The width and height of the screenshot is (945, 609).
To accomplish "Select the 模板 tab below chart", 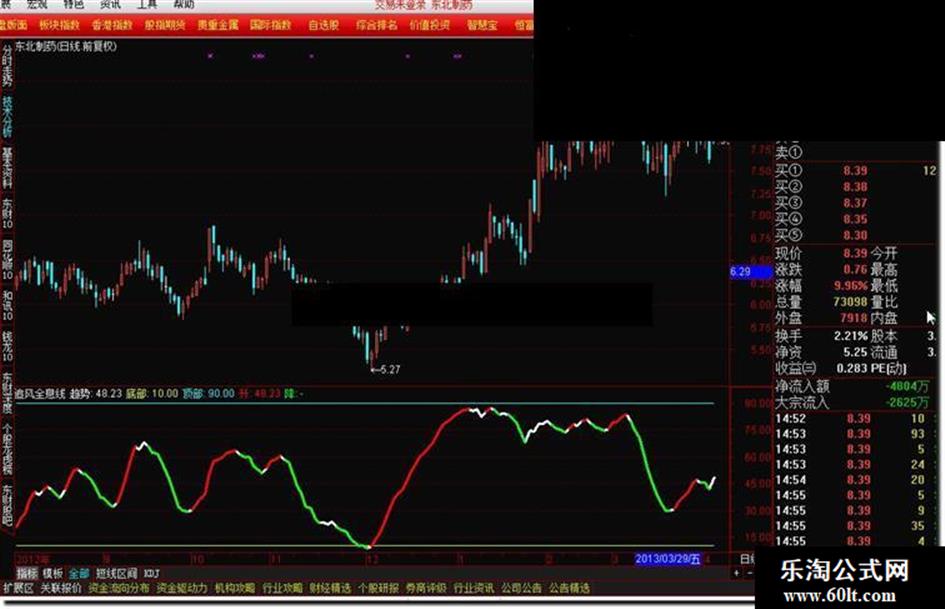I will [52, 573].
